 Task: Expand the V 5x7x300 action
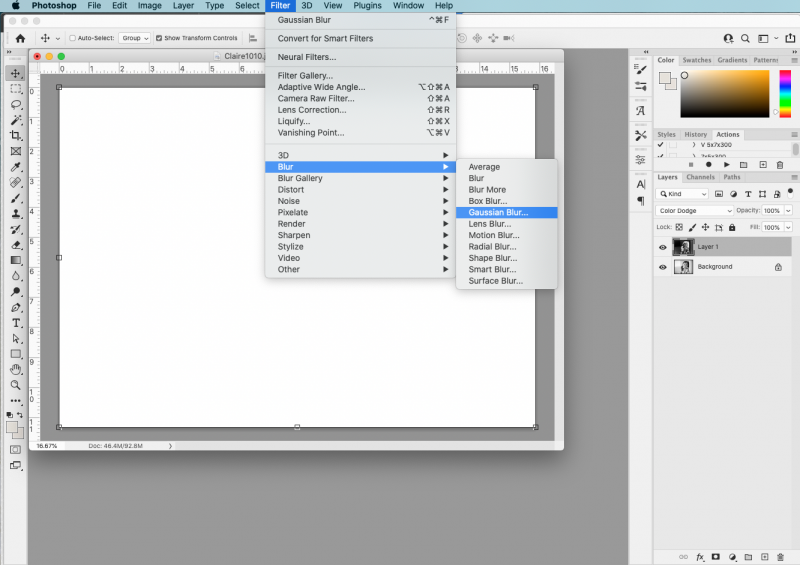point(693,145)
